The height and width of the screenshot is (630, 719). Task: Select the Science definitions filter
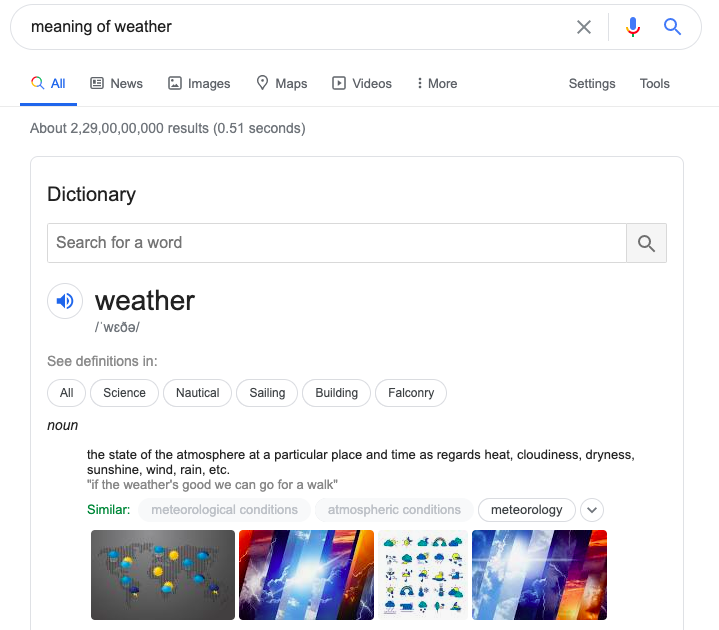[x=125, y=393]
